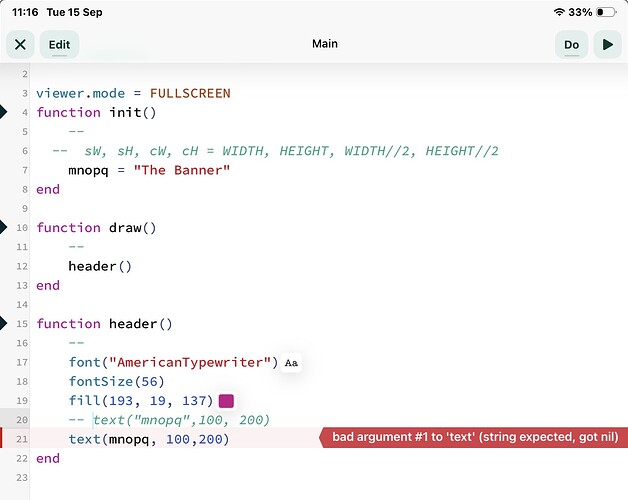Image resolution: width=628 pixels, height=500 pixels.
Task: Tap the Wi-Fi status icon
Action: tap(559, 12)
